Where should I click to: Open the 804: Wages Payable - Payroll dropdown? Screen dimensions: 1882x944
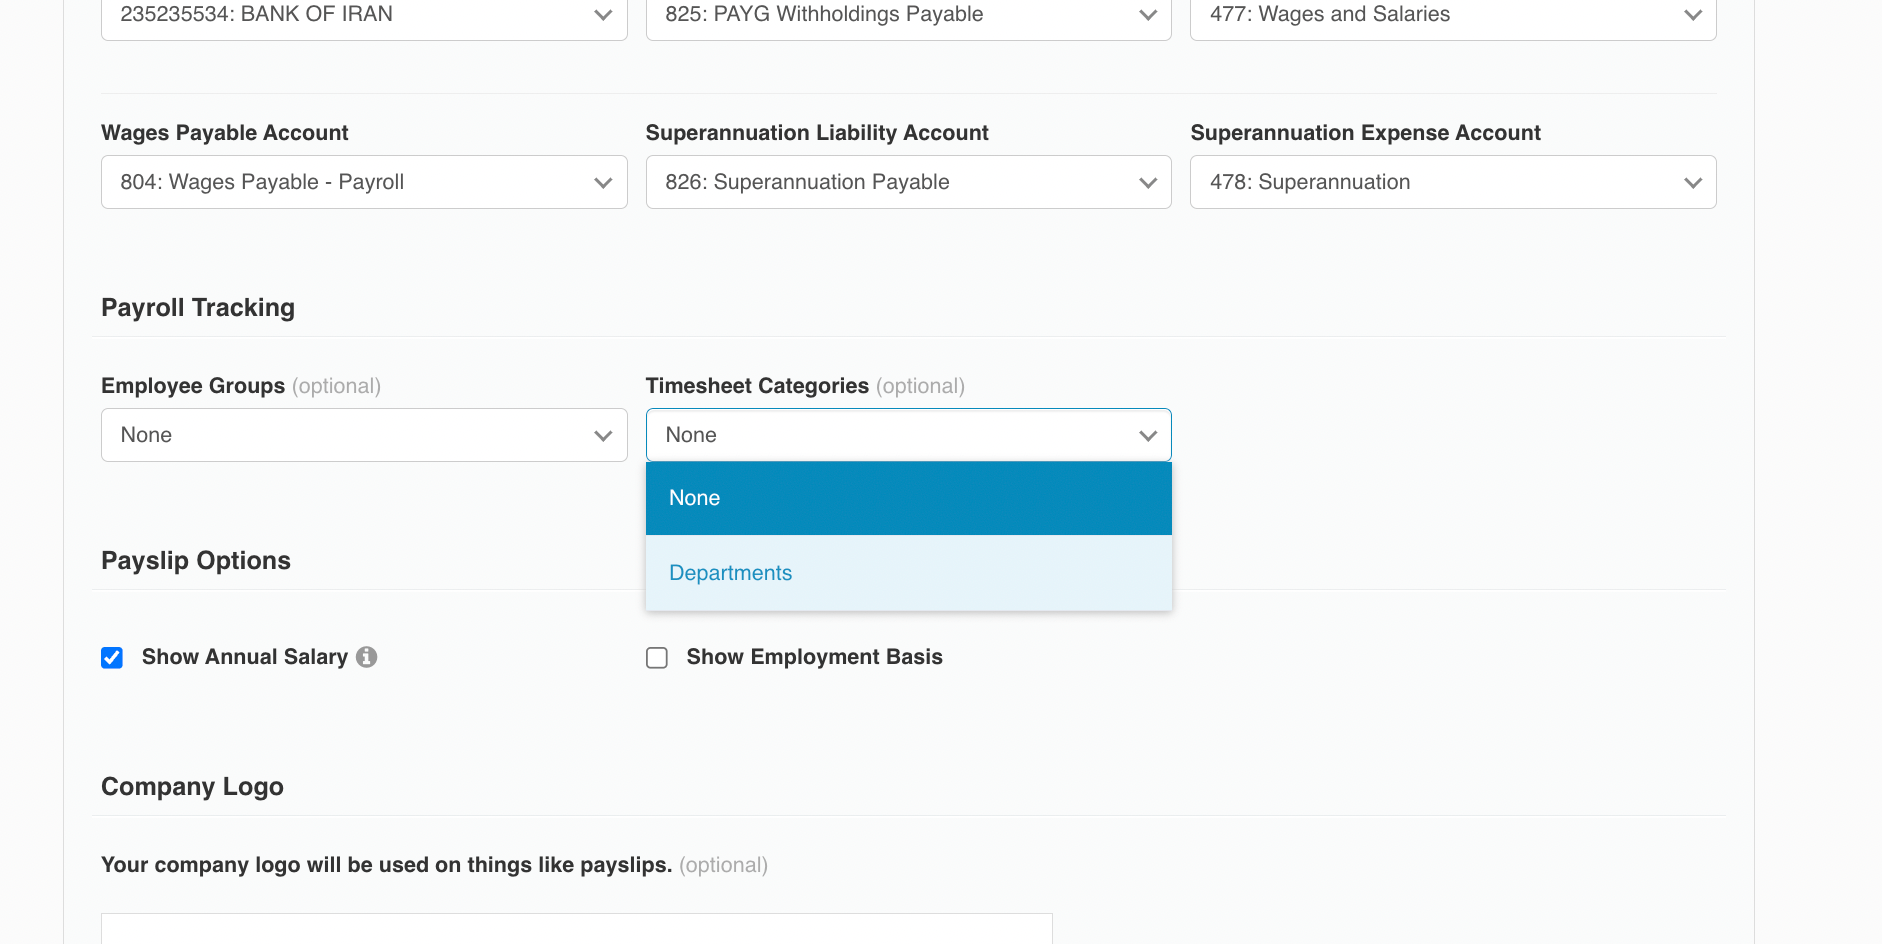363,182
